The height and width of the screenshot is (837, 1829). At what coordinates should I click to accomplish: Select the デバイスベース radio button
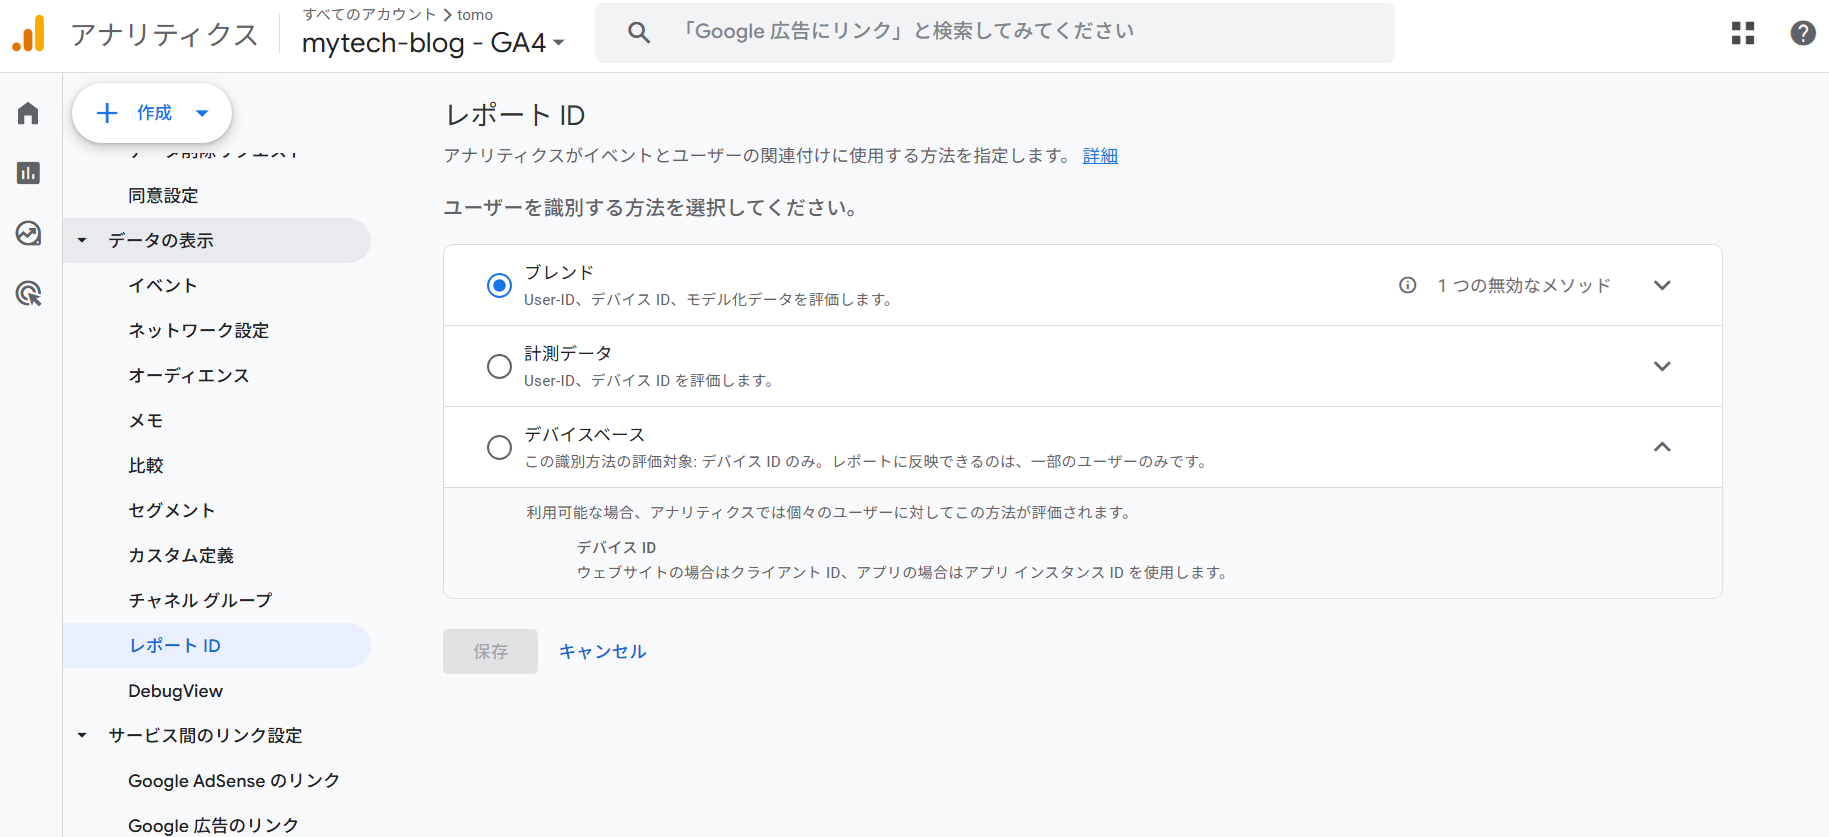point(499,447)
